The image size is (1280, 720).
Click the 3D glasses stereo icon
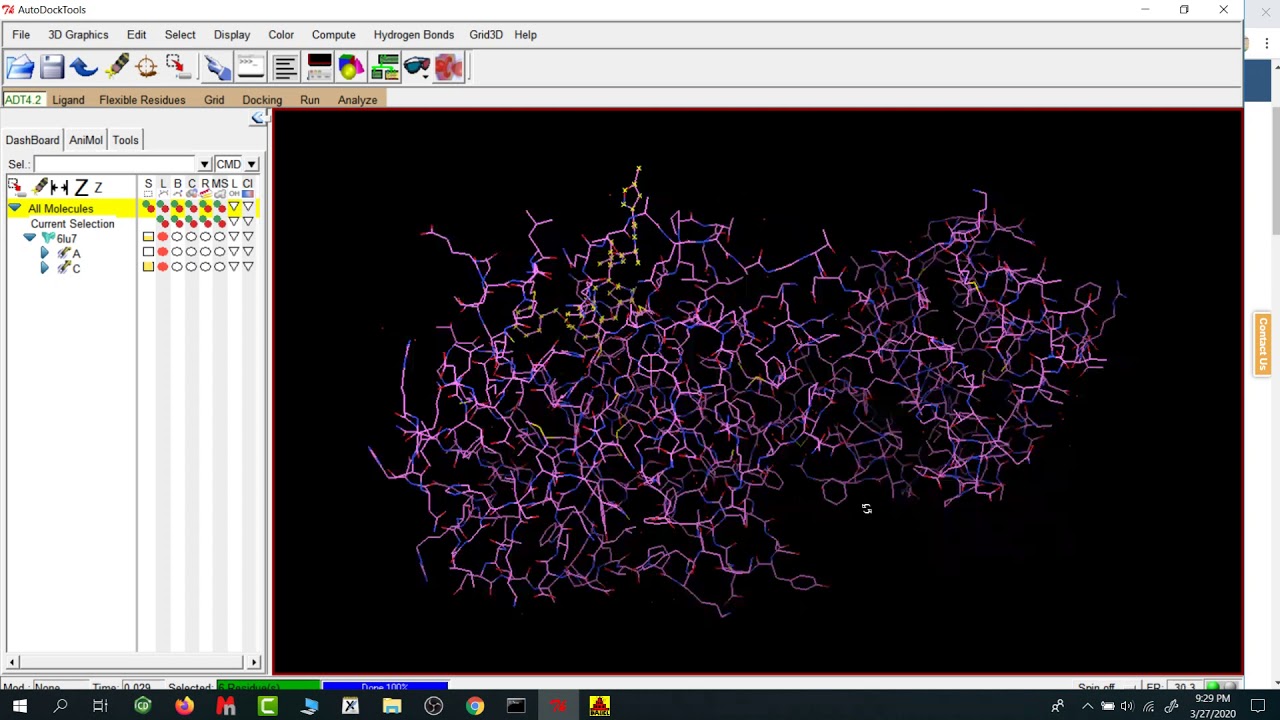417,67
